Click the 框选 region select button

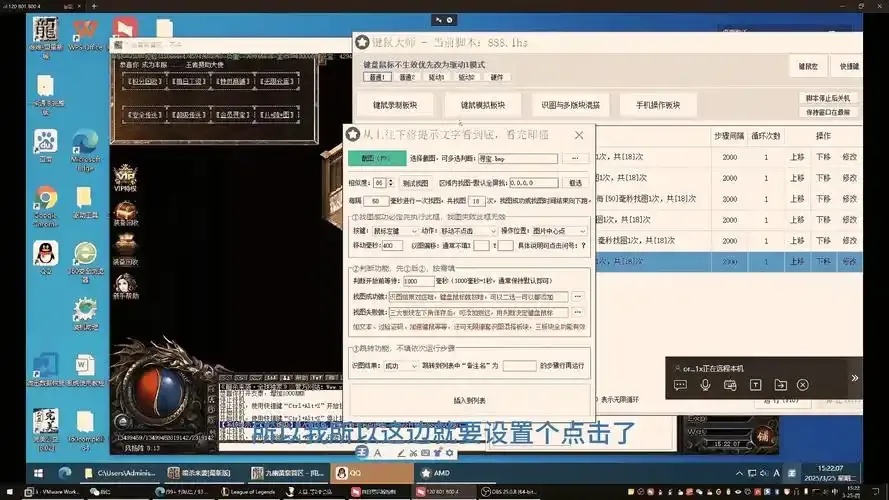(575, 183)
